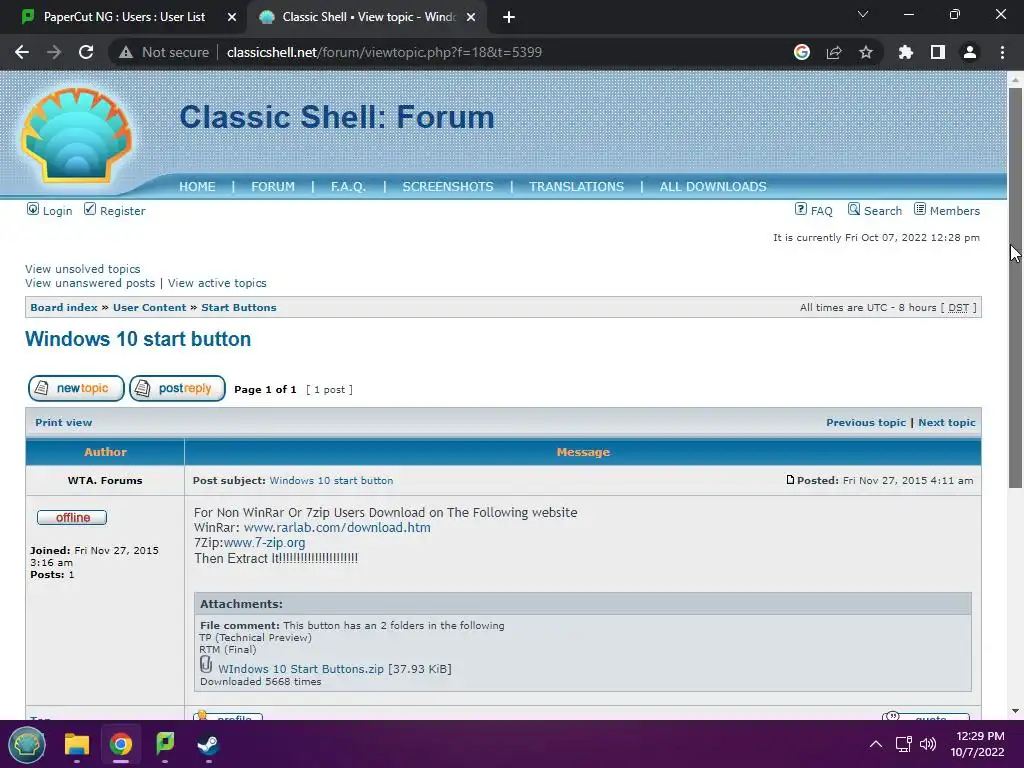Click the page vertical scrollbar thumb
The image size is (1024, 768).
coord(1015,287)
